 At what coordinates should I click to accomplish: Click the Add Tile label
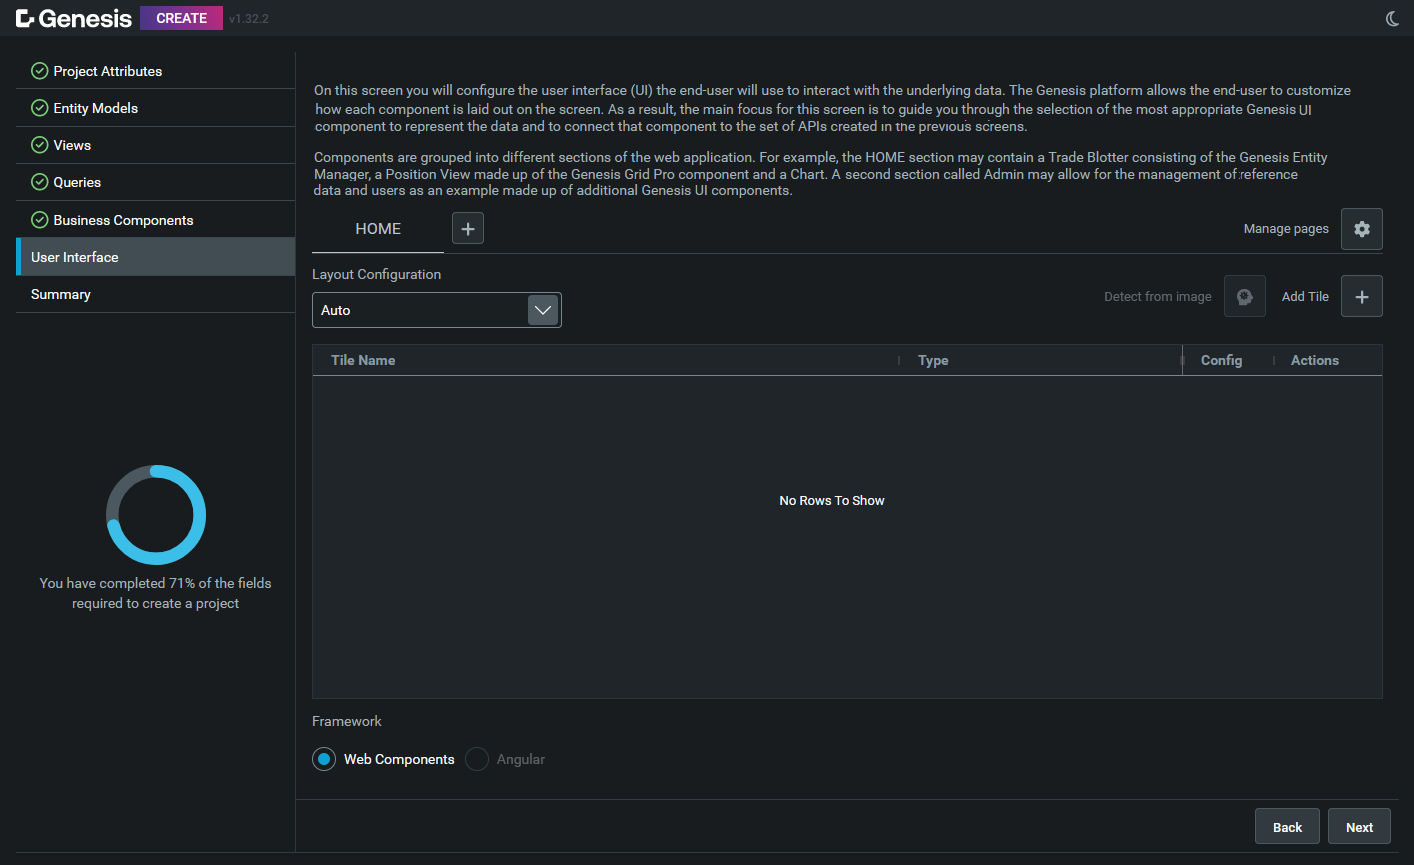coord(1305,297)
